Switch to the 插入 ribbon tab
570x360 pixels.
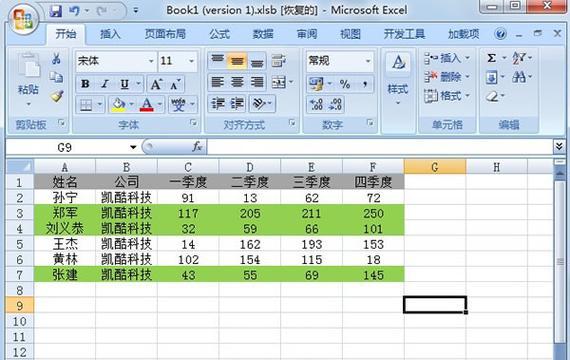pyautogui.click(x=110, y=34)
